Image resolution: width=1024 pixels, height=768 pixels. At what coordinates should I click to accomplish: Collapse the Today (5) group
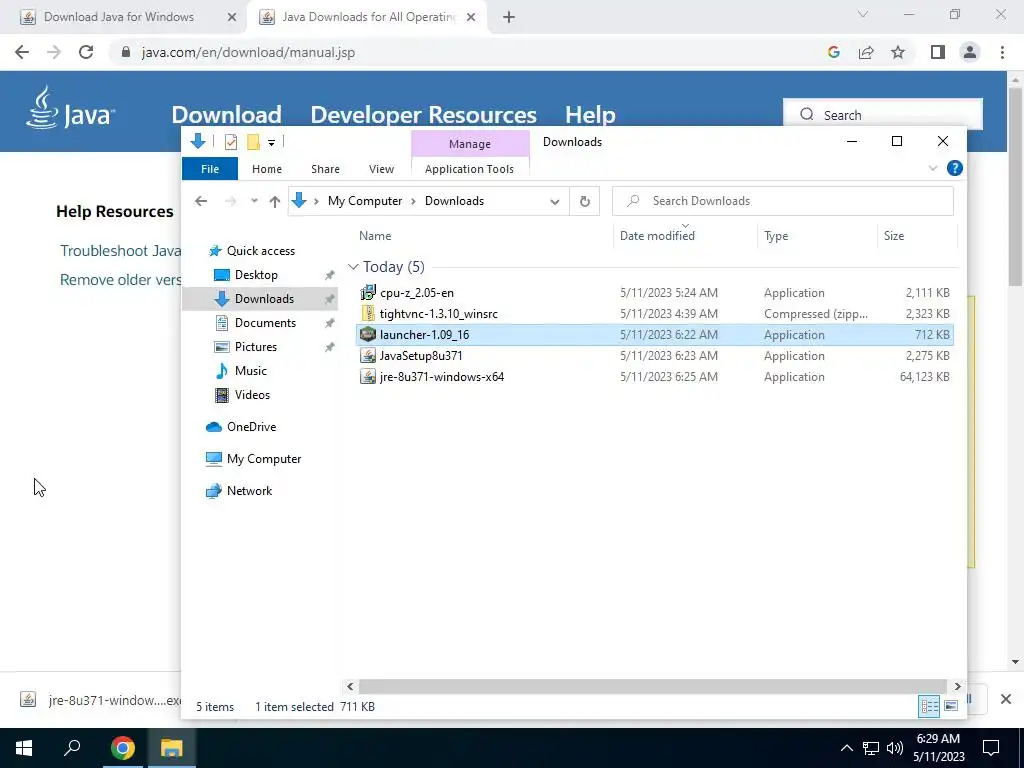point(353,266)
